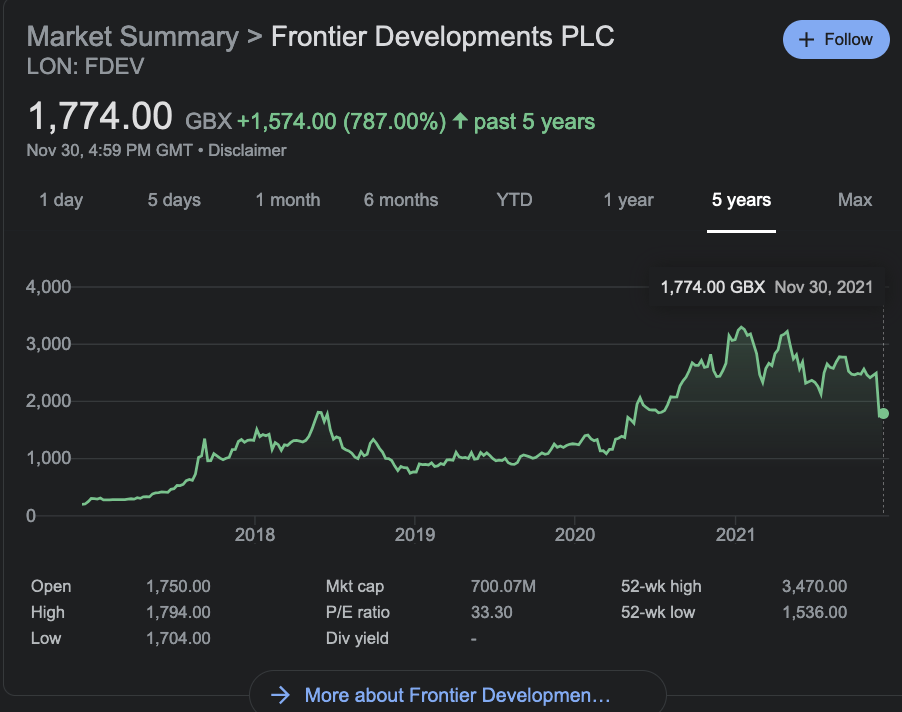
Task: Click the 52-wk low label
Action: (658, 613)
